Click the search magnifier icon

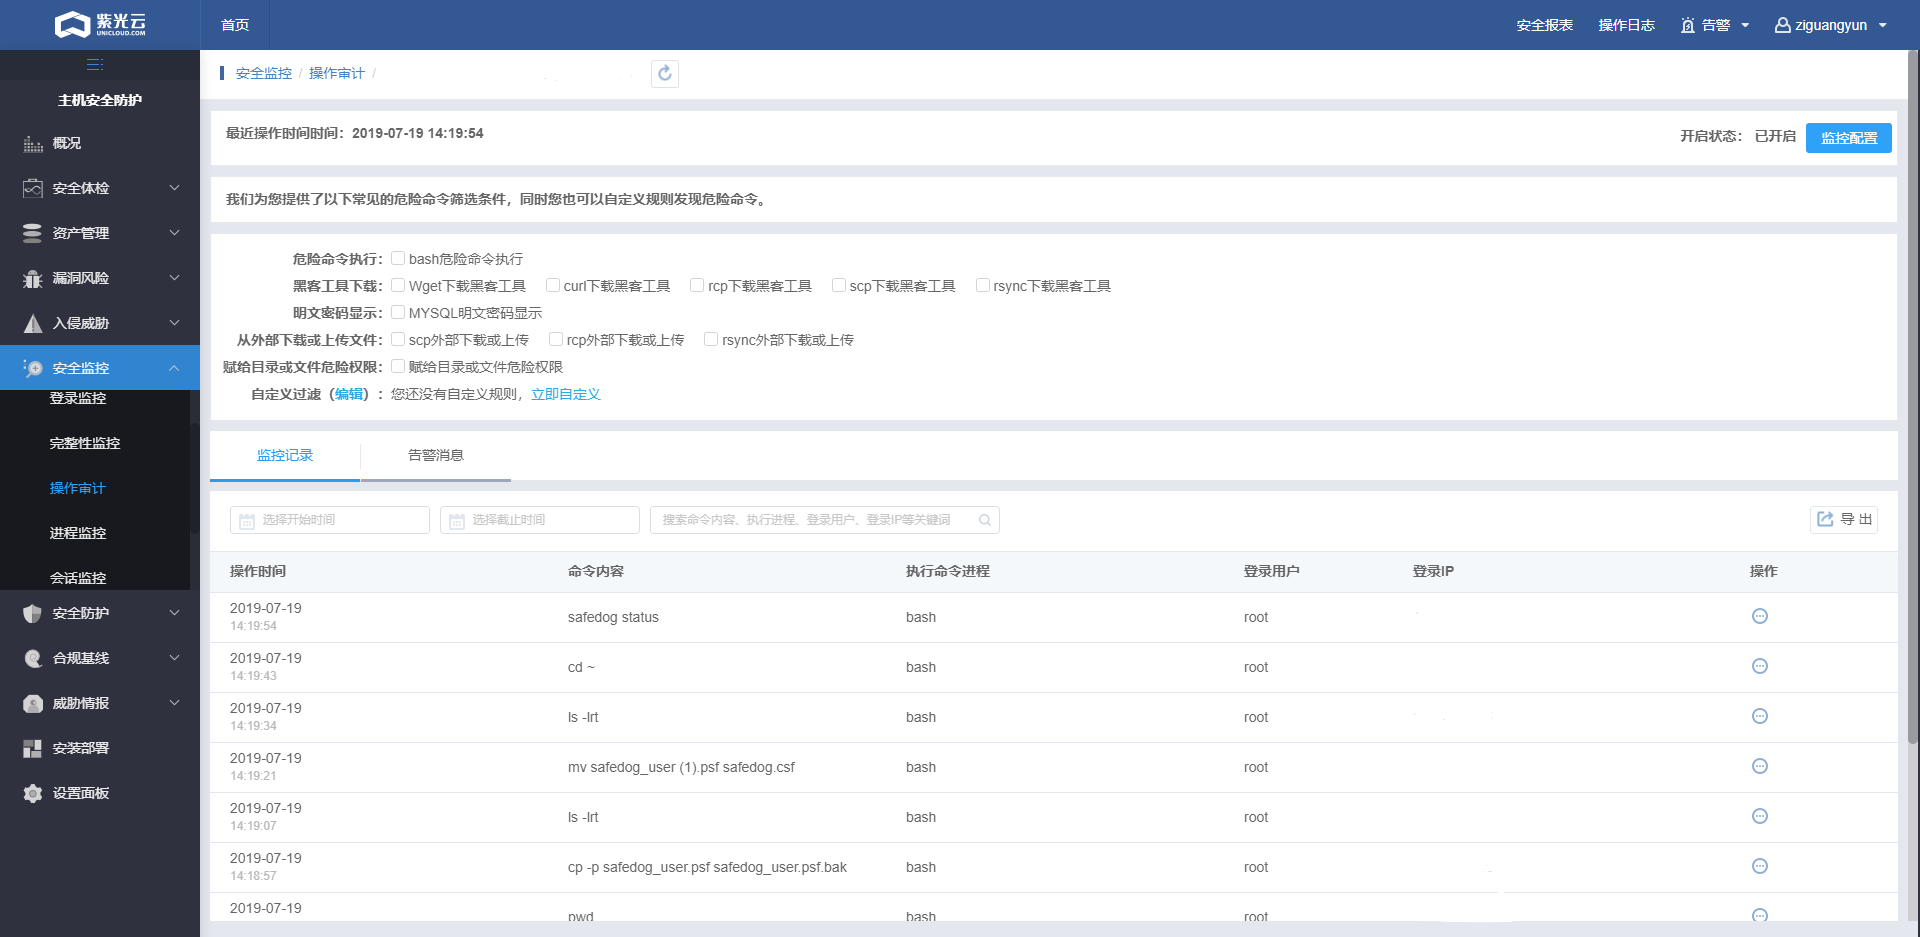985,520
